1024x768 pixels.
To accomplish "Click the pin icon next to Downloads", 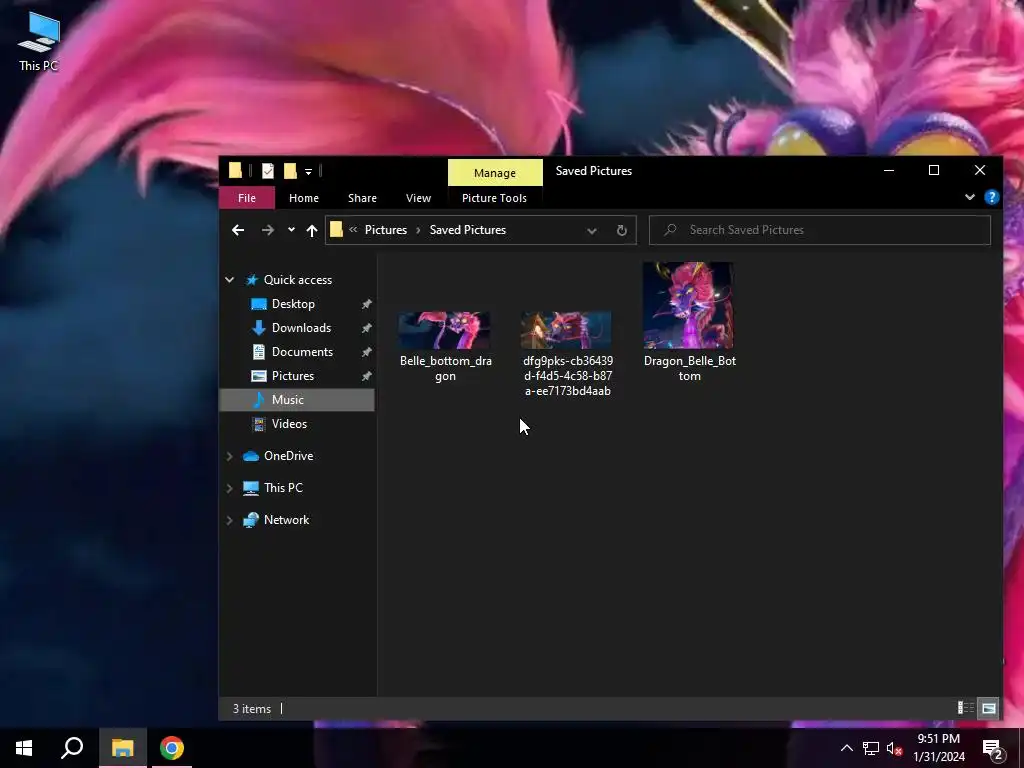I will point(366,328).
